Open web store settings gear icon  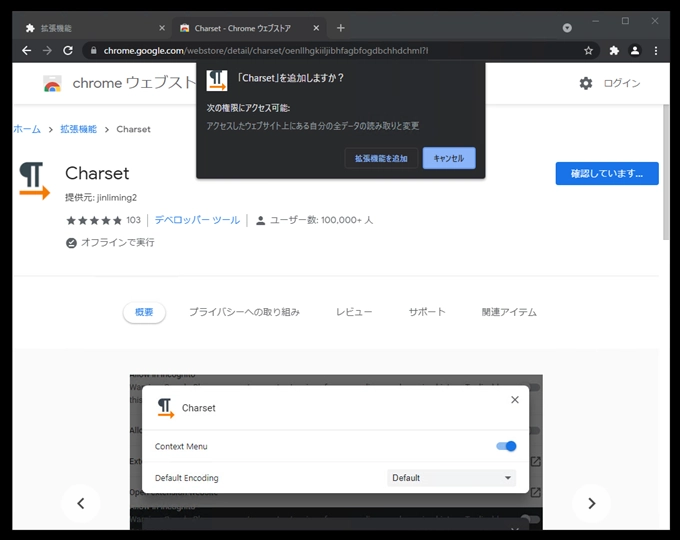click(585, 83)
